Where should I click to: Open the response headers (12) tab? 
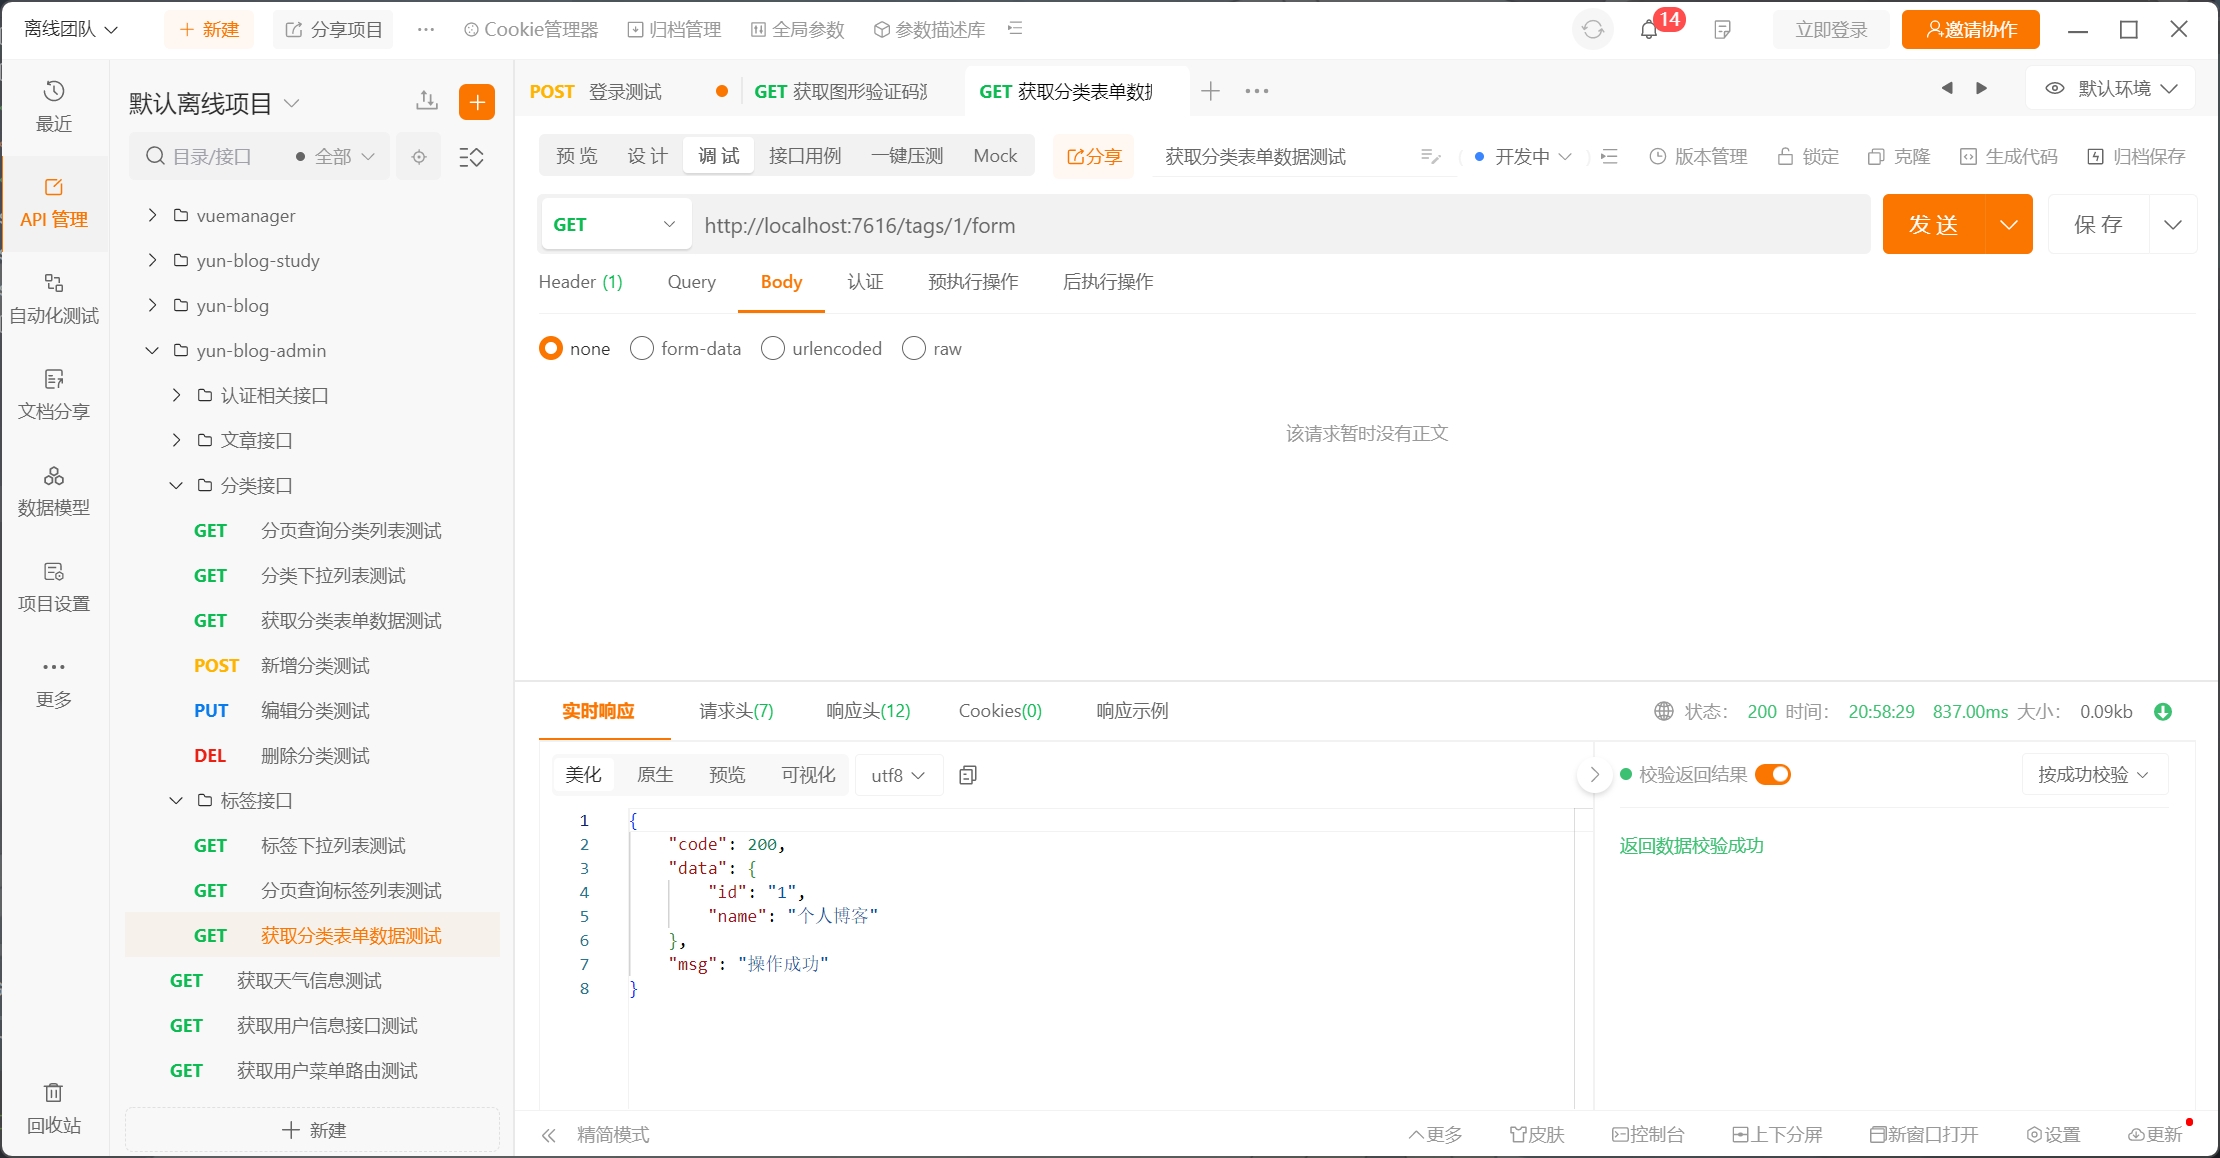(868, 711)
